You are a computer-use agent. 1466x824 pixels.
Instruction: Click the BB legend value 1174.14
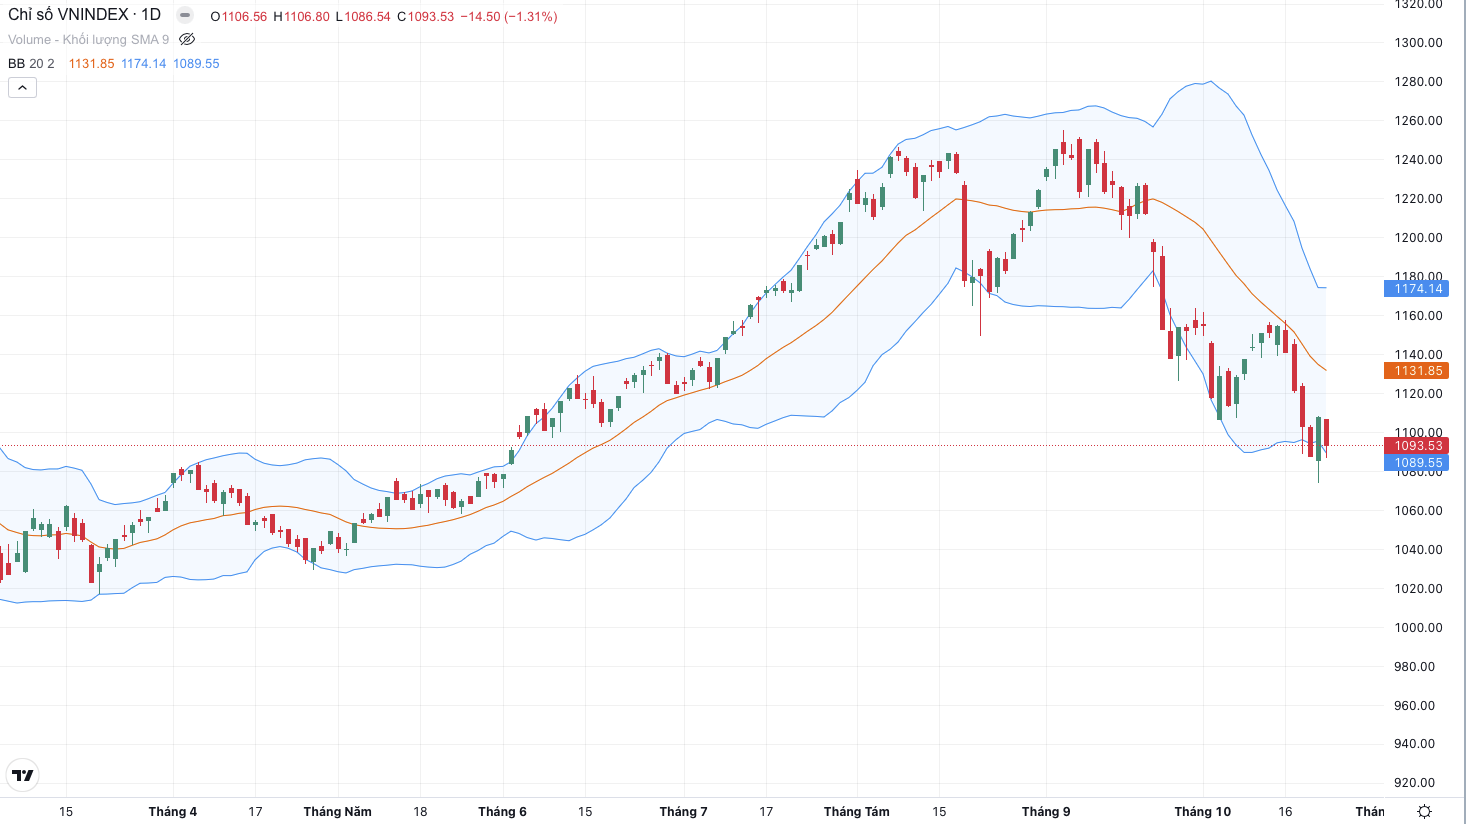[143, 63]
